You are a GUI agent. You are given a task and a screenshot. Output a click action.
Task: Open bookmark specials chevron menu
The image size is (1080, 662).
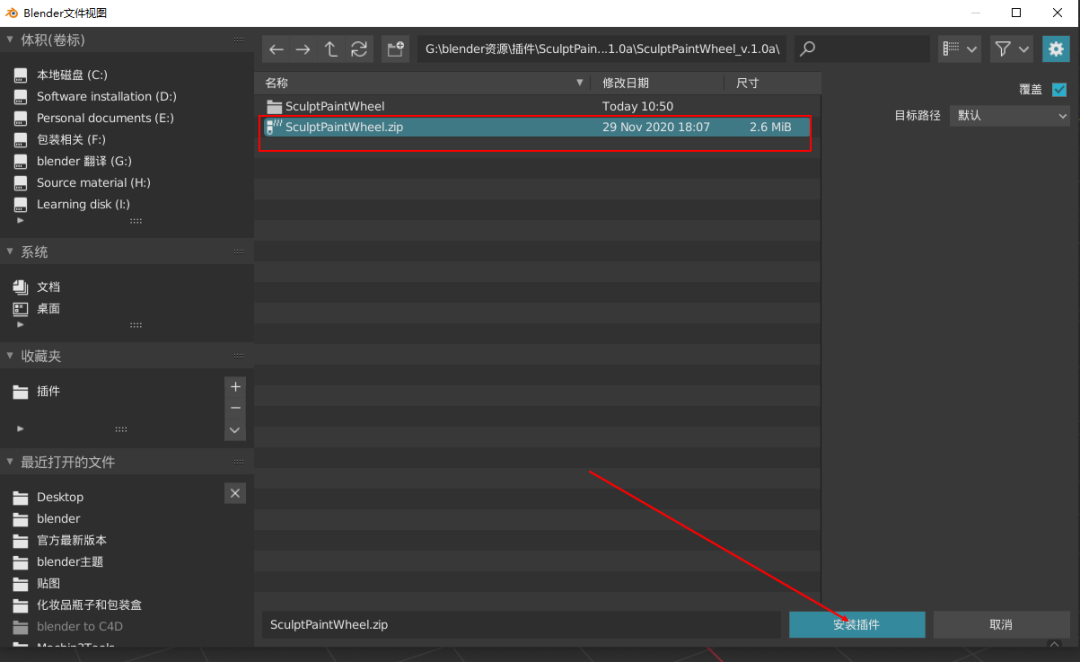(x=236, y=430)
